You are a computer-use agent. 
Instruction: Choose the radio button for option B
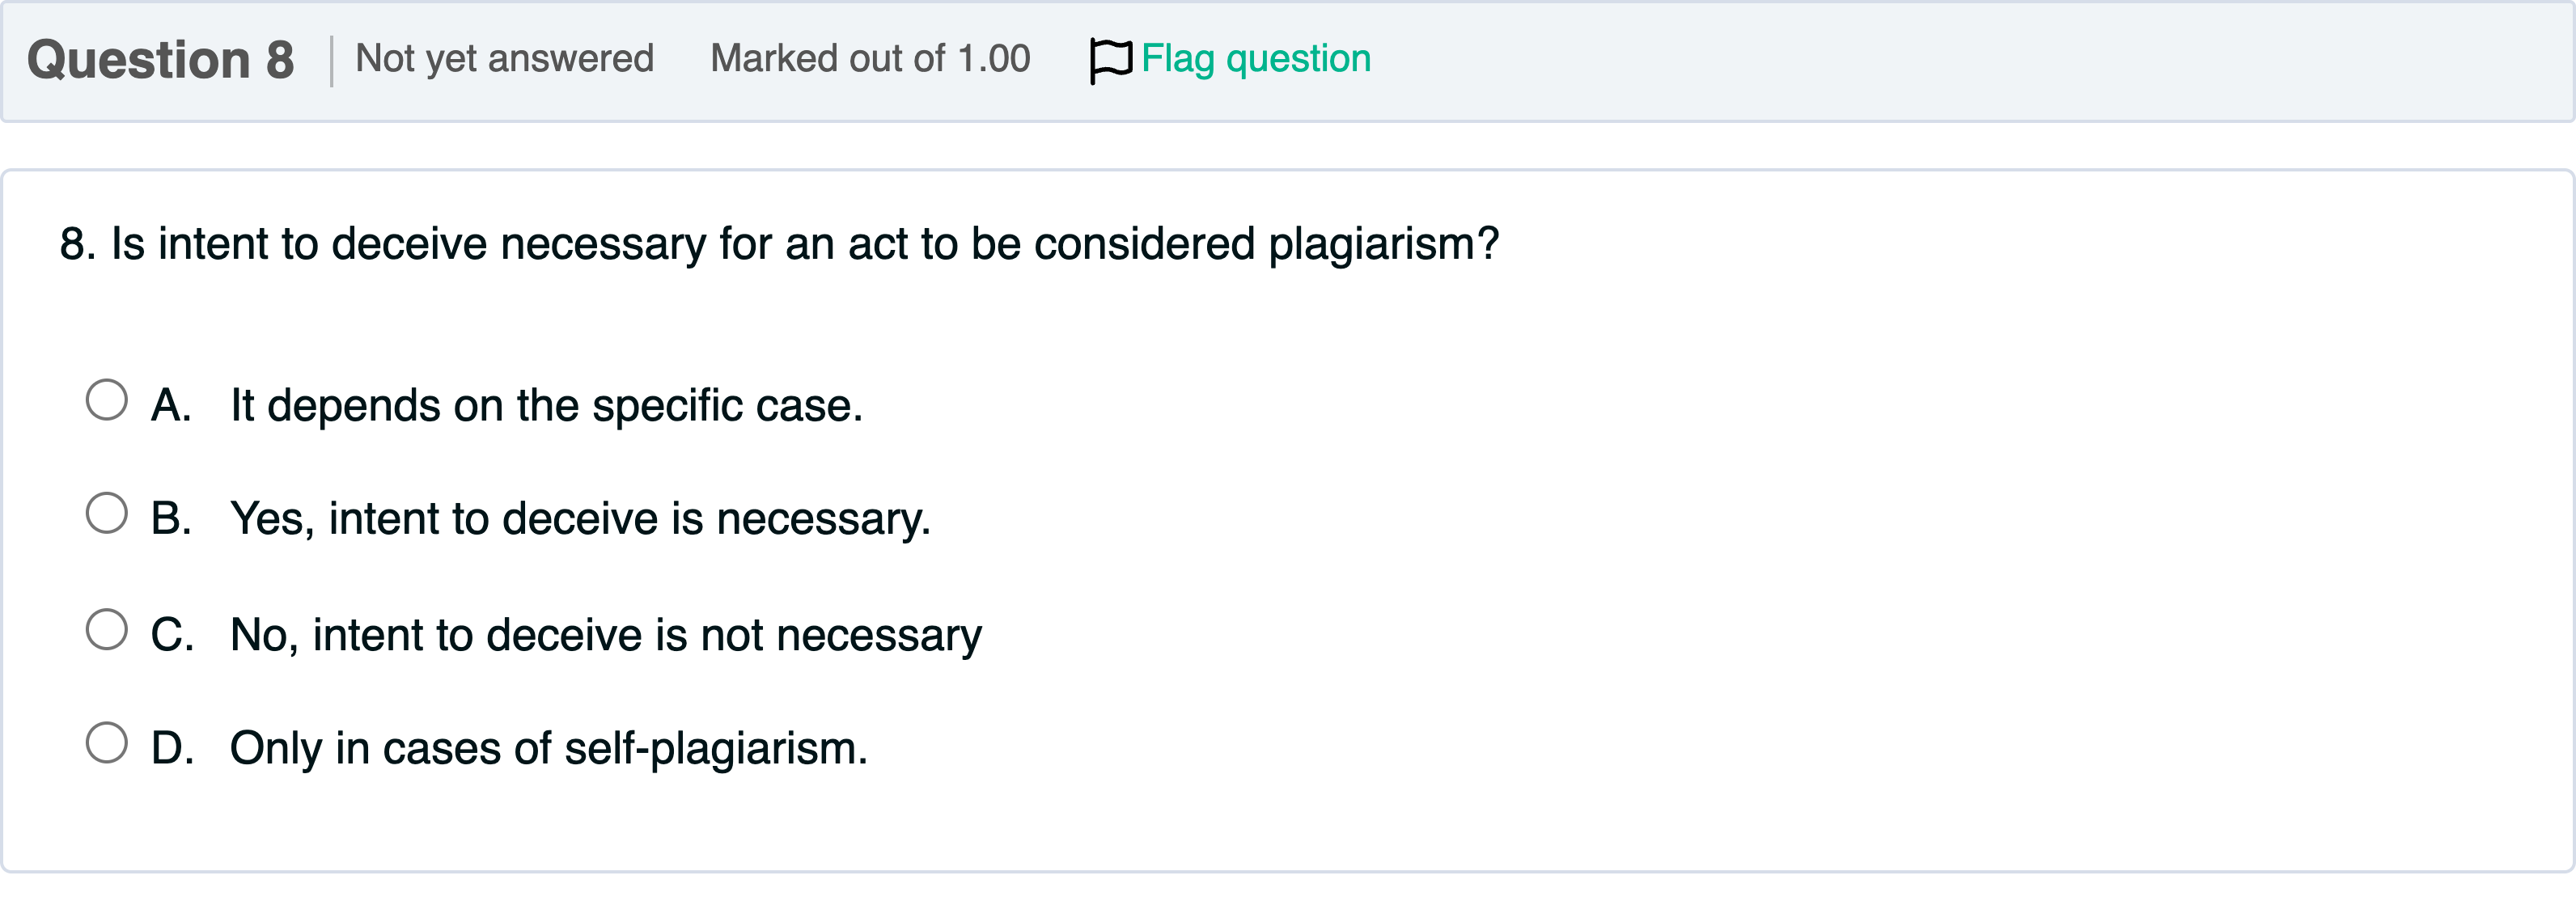(106, 513)
